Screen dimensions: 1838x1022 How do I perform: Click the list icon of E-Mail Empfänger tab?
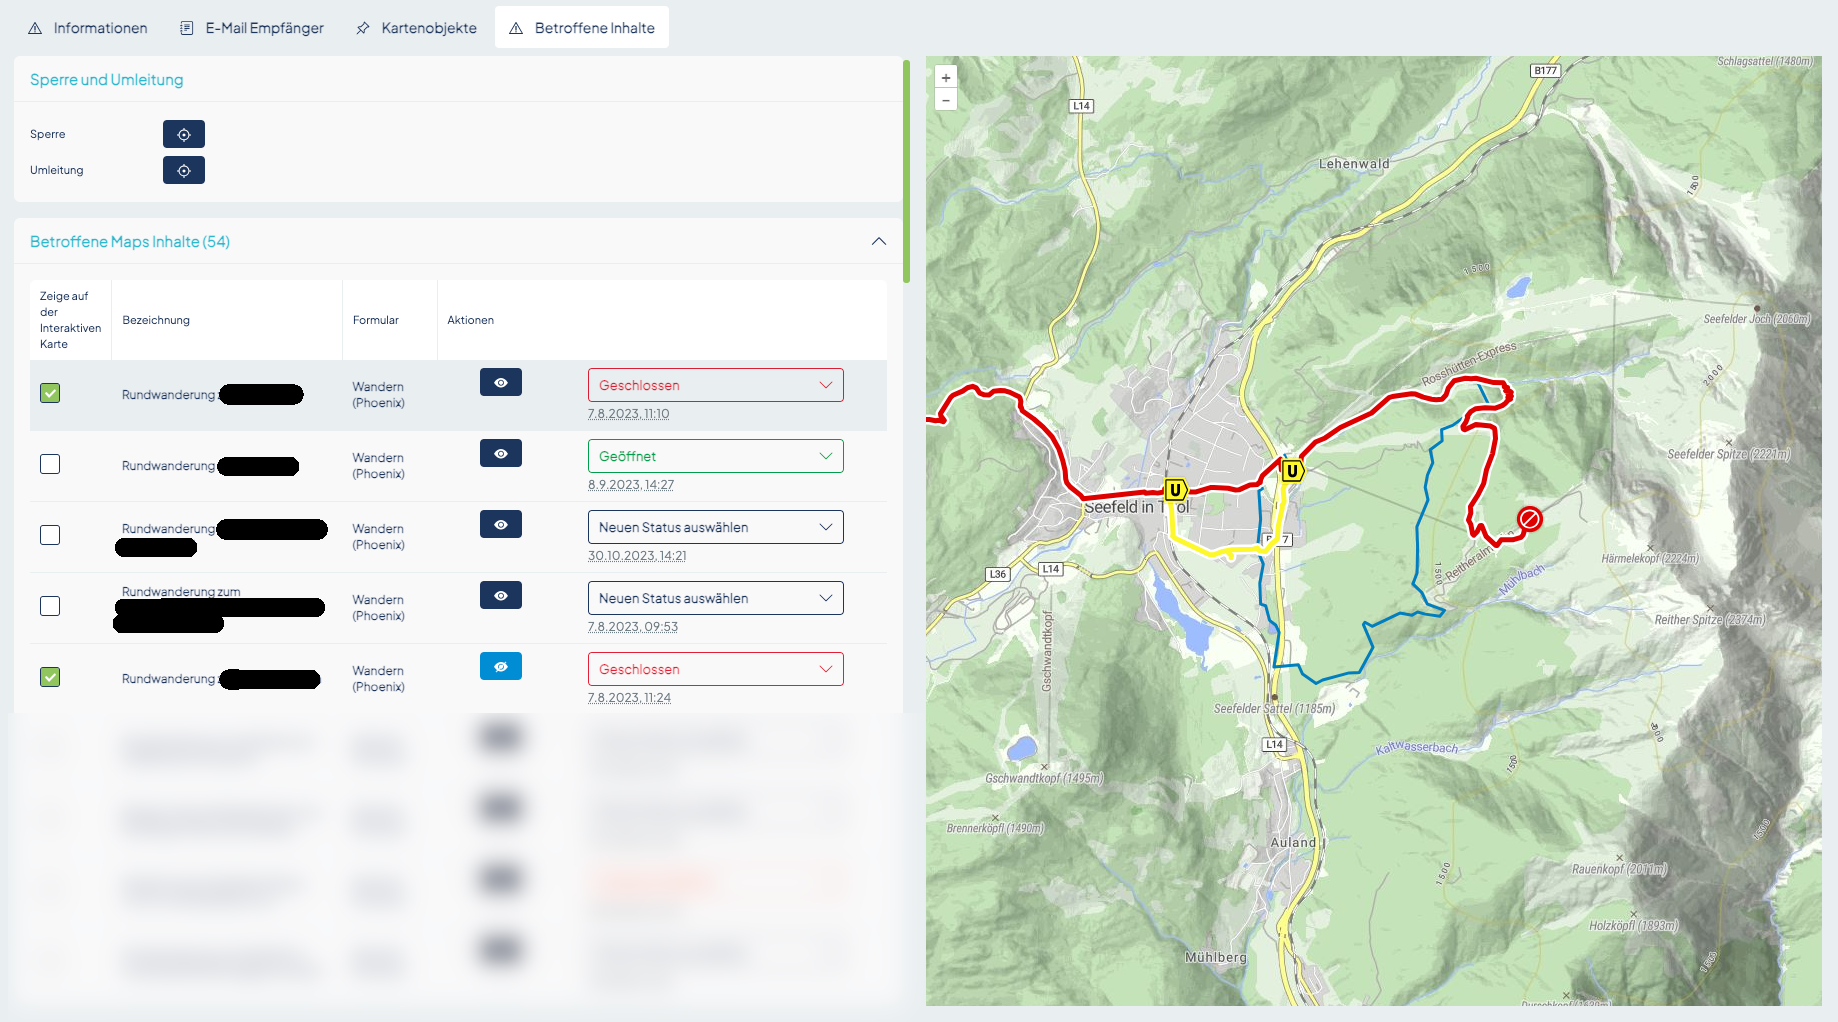coord(186,28)
